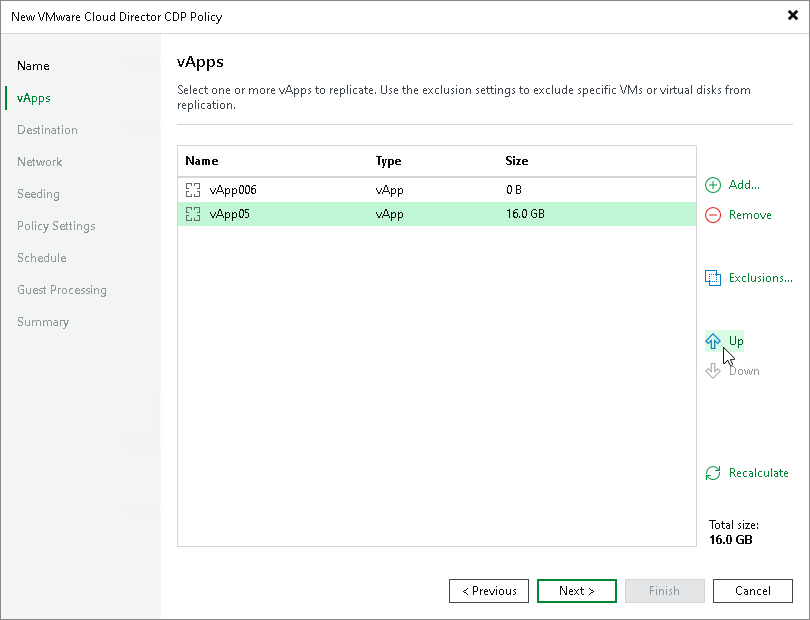Sort by the Type column header
The width and height of the screenshot is (810, 620).
(x=388, y=161)
